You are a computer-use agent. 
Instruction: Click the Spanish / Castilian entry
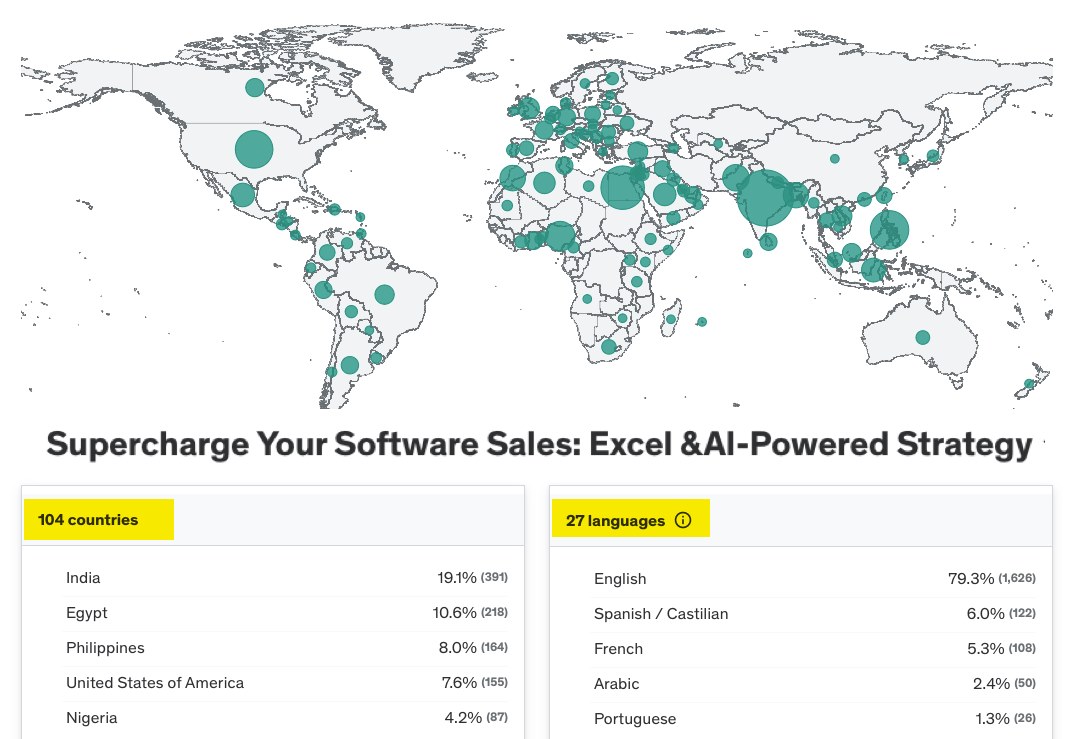pos(660,613)
